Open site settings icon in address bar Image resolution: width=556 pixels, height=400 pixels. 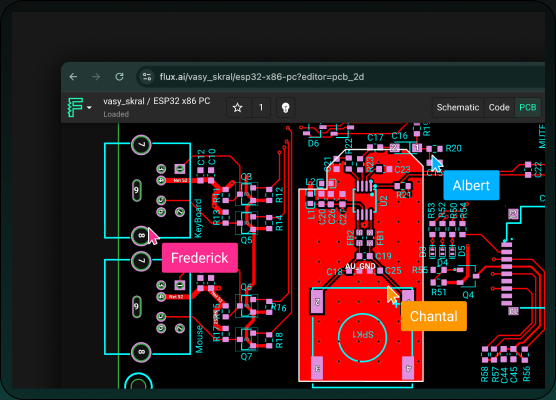(x=147, y=77)
